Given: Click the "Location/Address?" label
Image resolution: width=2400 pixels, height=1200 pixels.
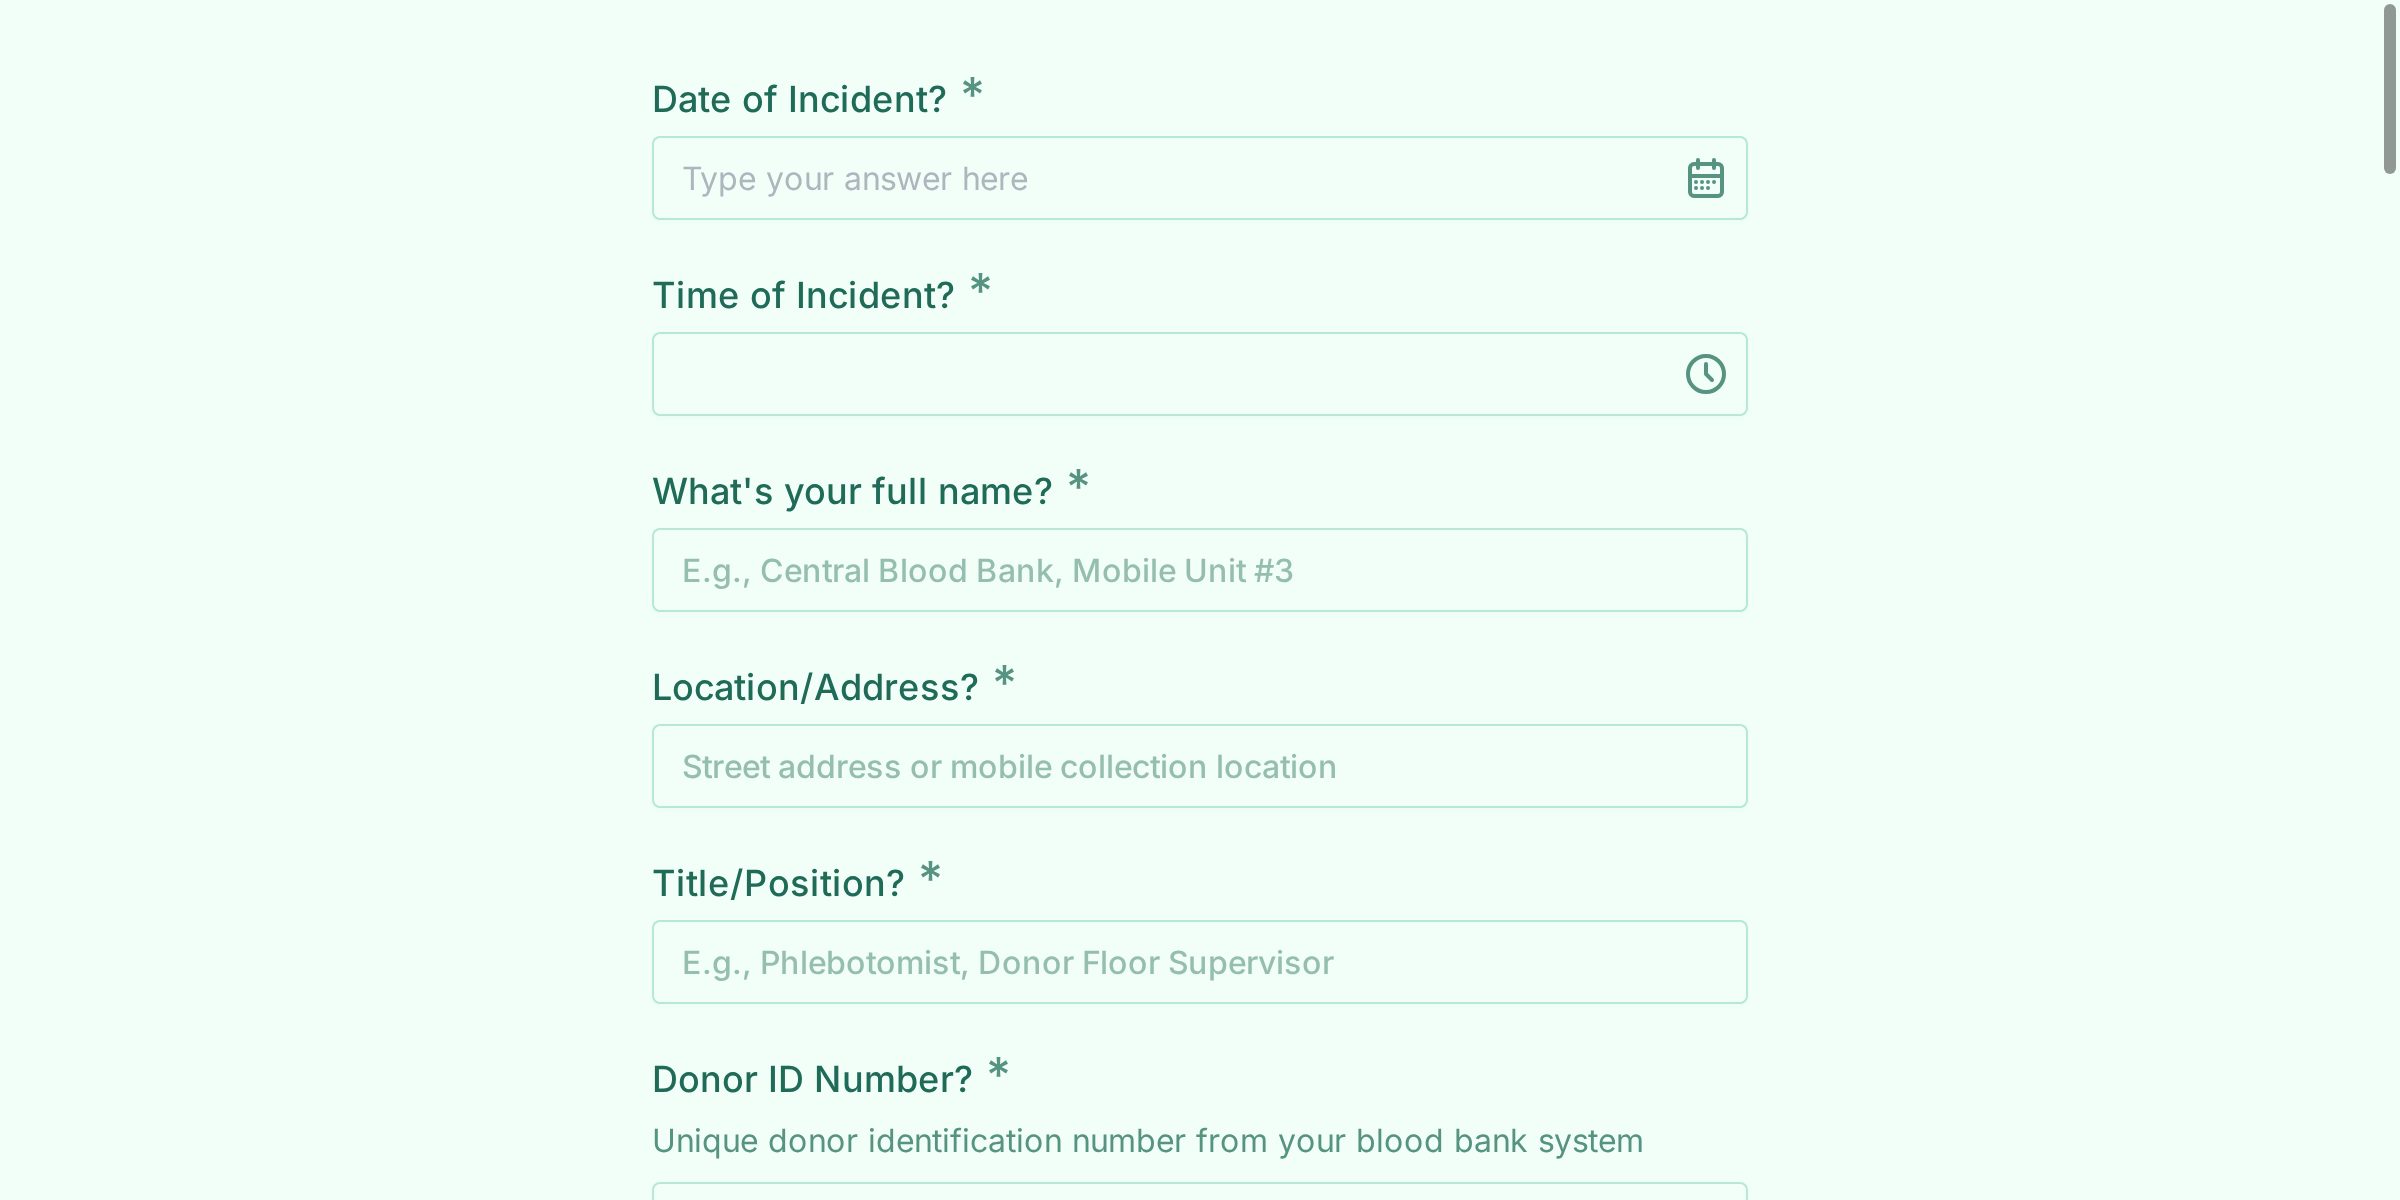Looking at the screenshot, I should [814, 688].
